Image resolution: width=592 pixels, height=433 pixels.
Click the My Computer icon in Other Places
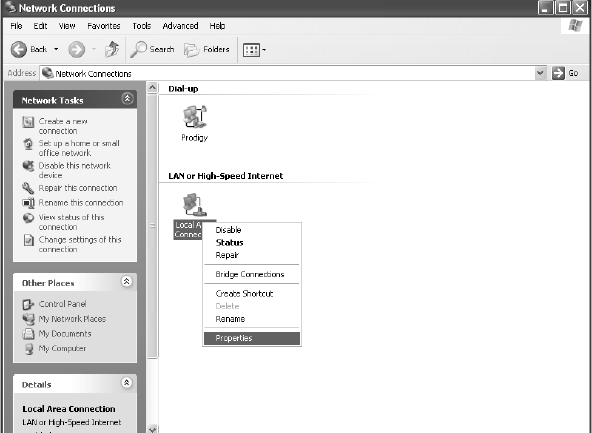28,349
